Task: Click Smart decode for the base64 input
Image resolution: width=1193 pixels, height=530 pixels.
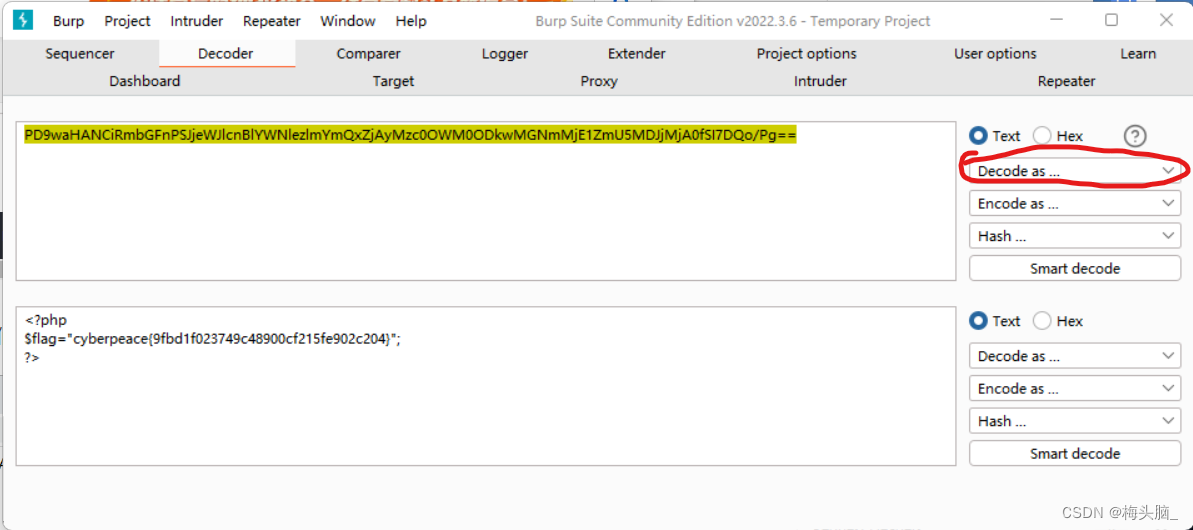Action: 1075,268
